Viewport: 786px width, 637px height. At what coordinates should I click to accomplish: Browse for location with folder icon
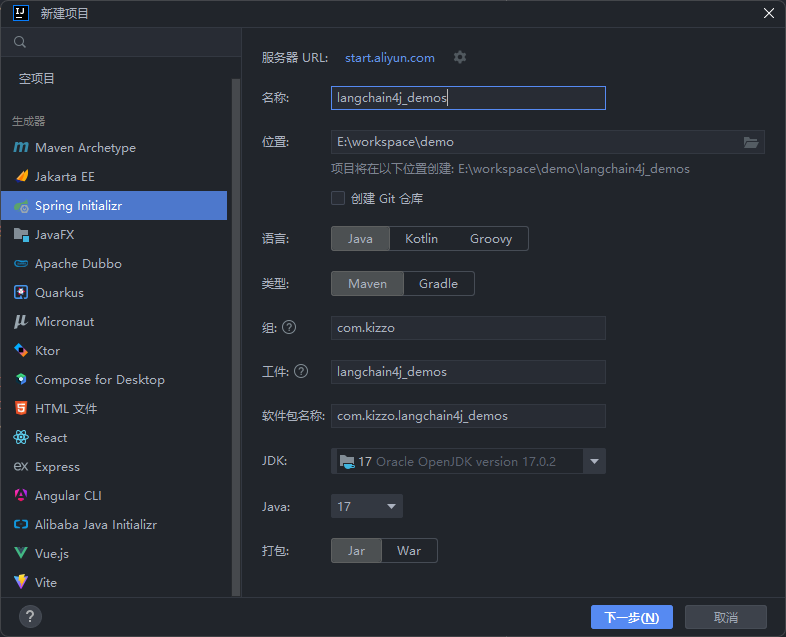pyautogui.click(x=750, y=142)
